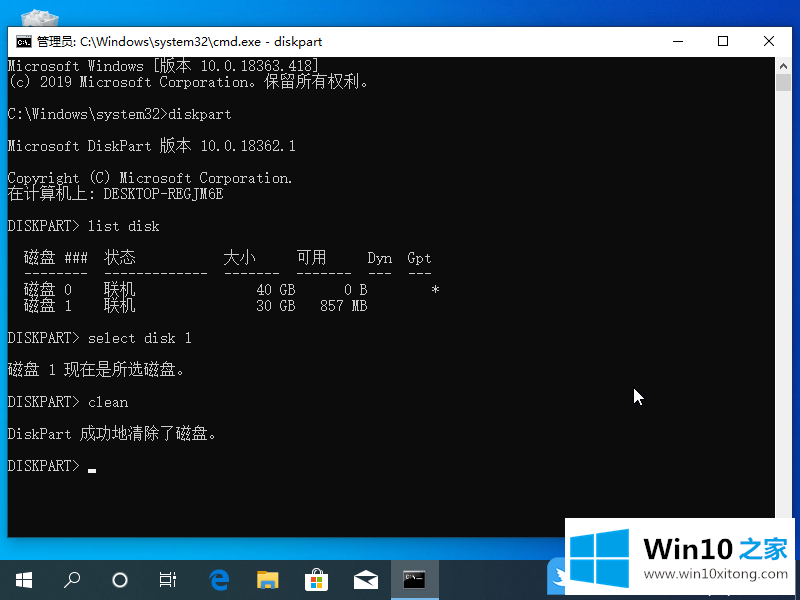The image size is (800, 600).
Task: Click the '磁盘 1' row label
Action: (47, 306)
